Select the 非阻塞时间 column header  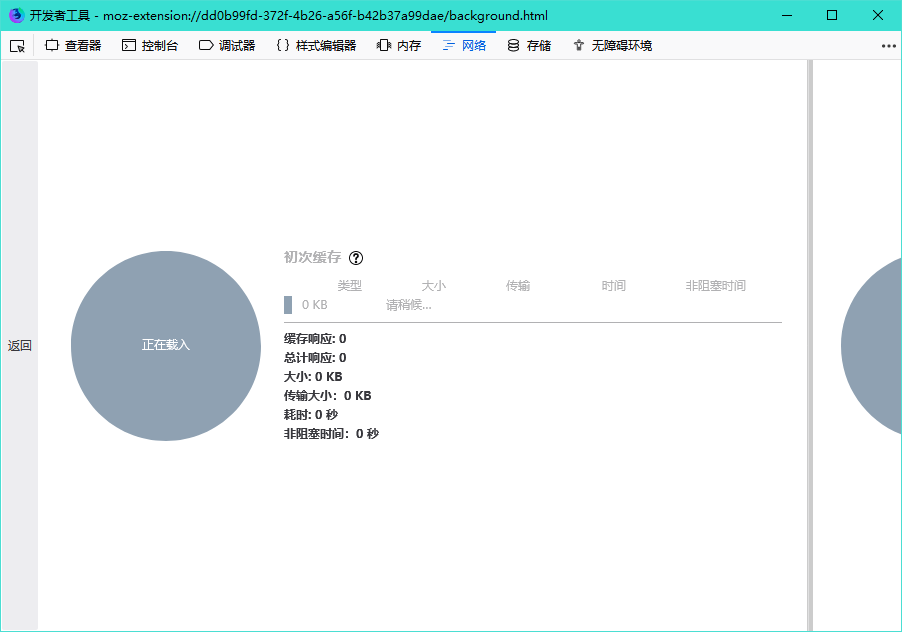pyautogui.click(x=715, y=285)
